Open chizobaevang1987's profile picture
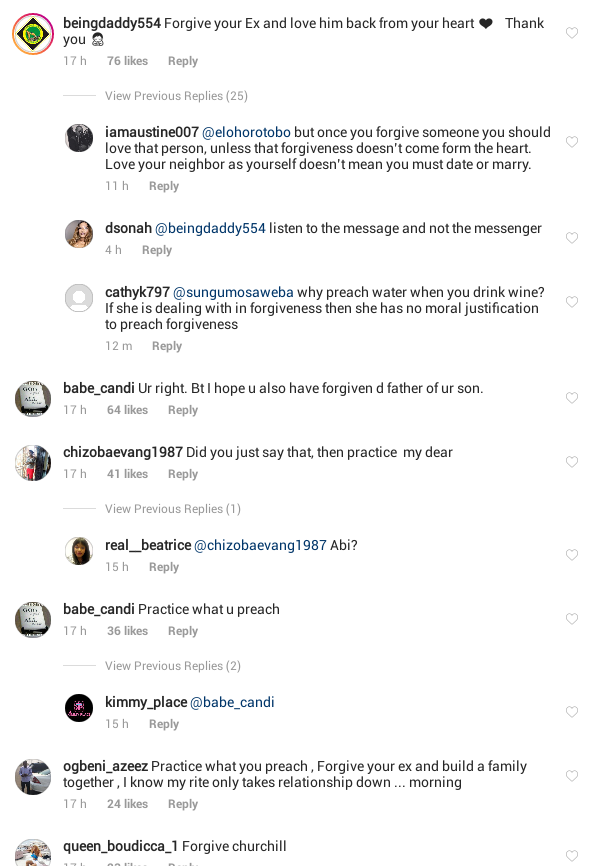This screenshot has height=866, width=600. [33, 463]
